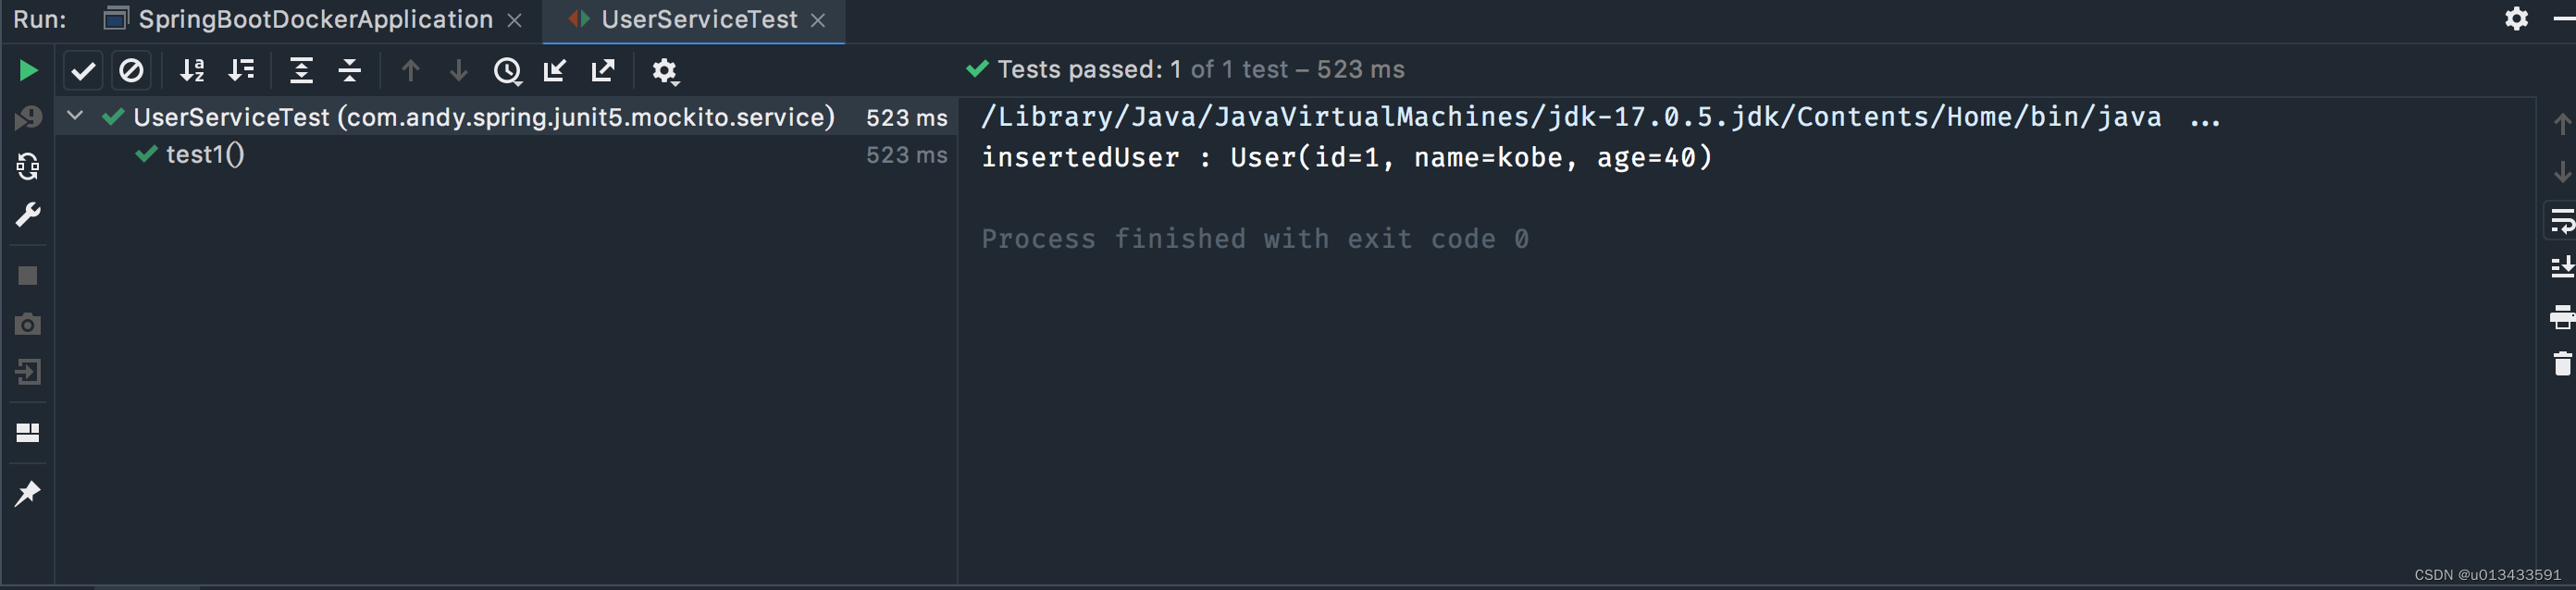
Task: Expand all test tree nodes
Action: coord(301,70)
